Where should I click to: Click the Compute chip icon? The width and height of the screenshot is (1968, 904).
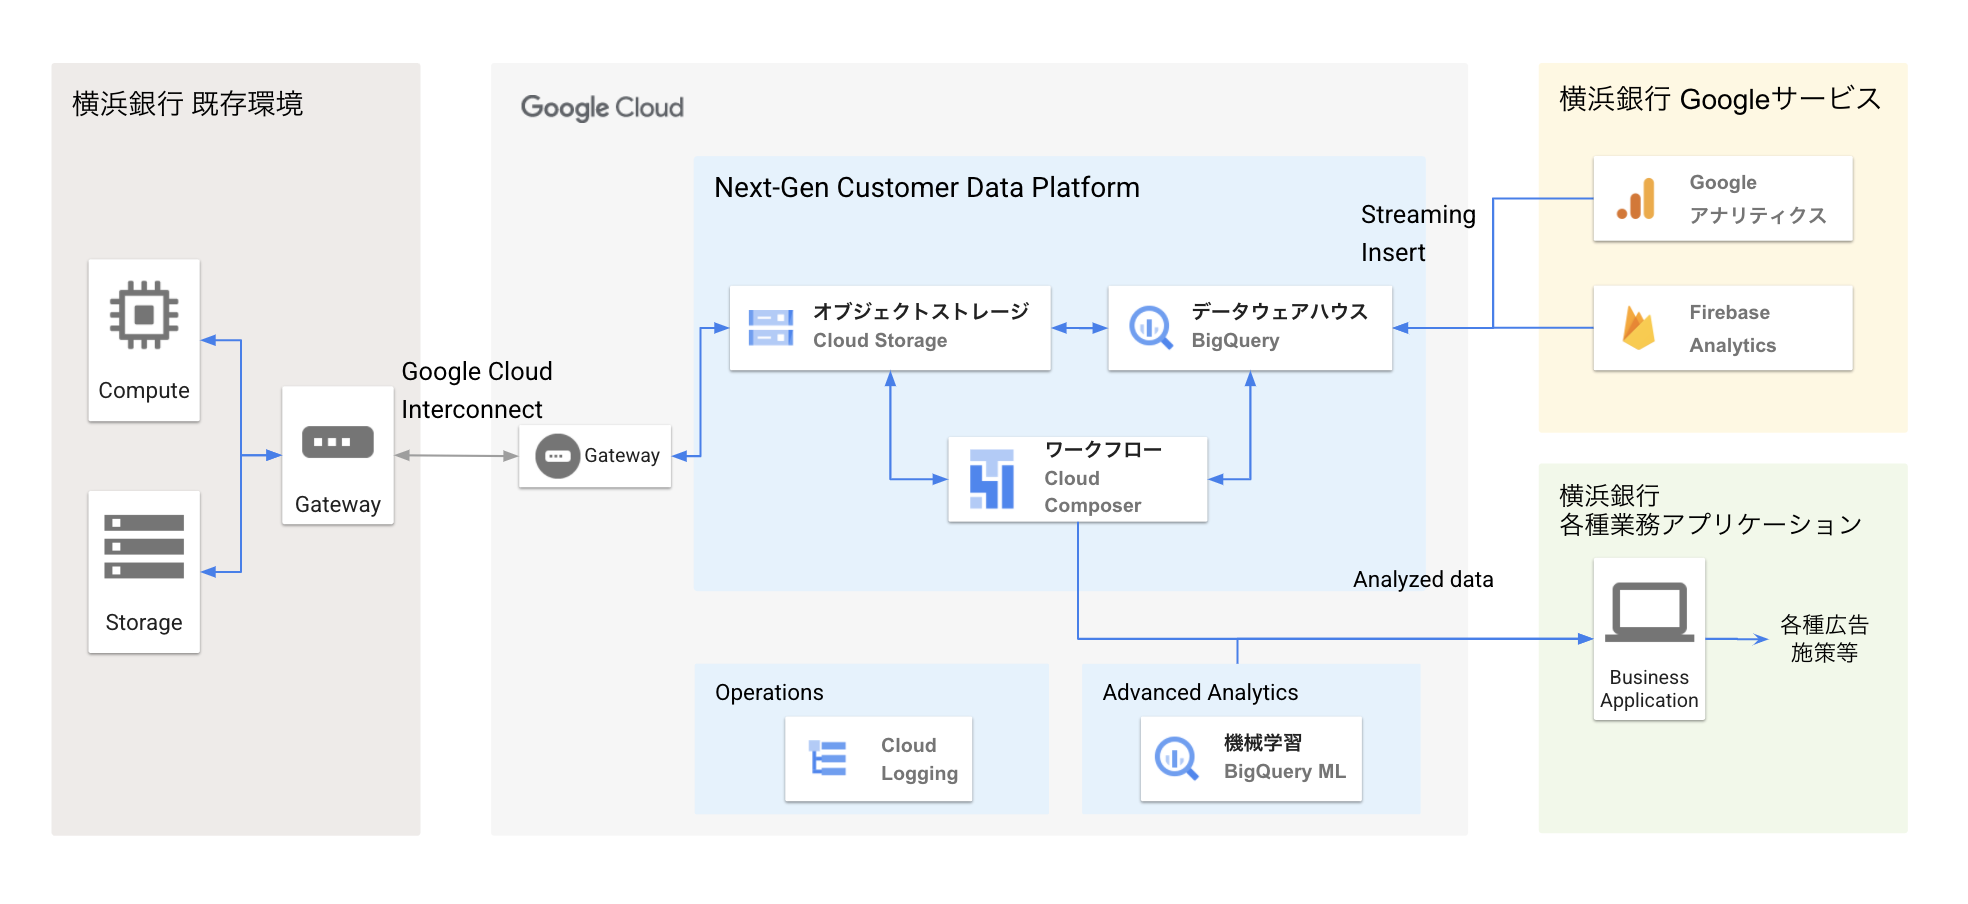144,315
